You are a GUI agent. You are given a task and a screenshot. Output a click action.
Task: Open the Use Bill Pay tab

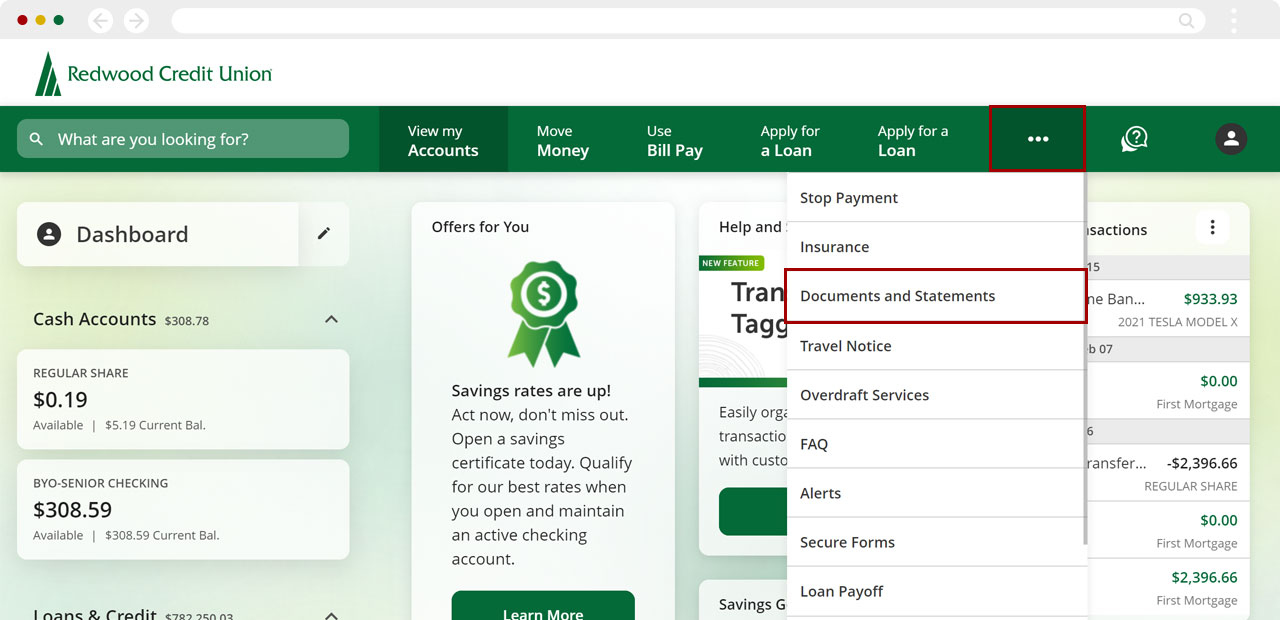(x=675, y=140)
